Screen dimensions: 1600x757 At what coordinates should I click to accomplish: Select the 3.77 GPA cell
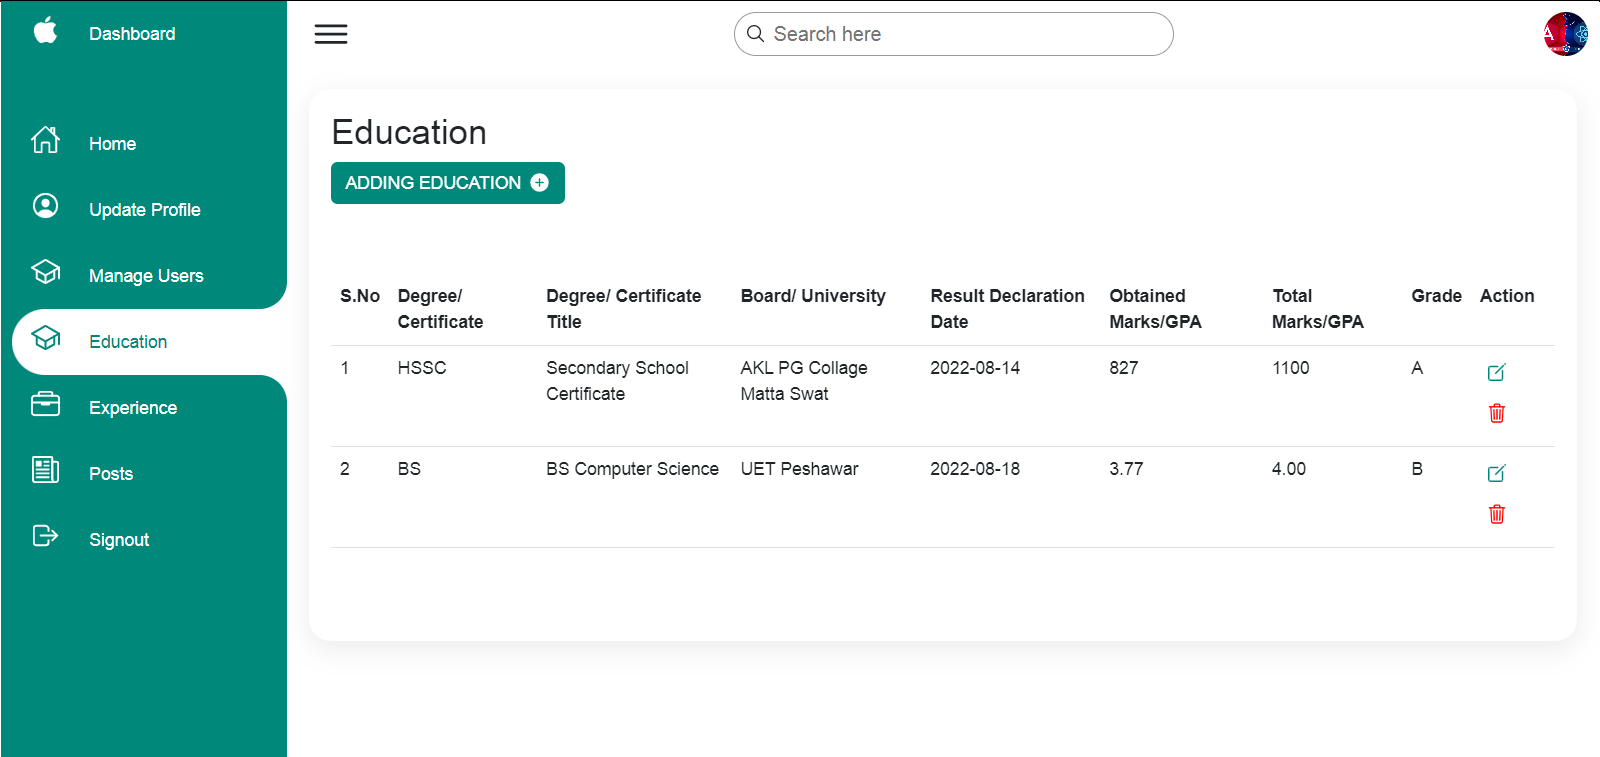pos(1126,469)
